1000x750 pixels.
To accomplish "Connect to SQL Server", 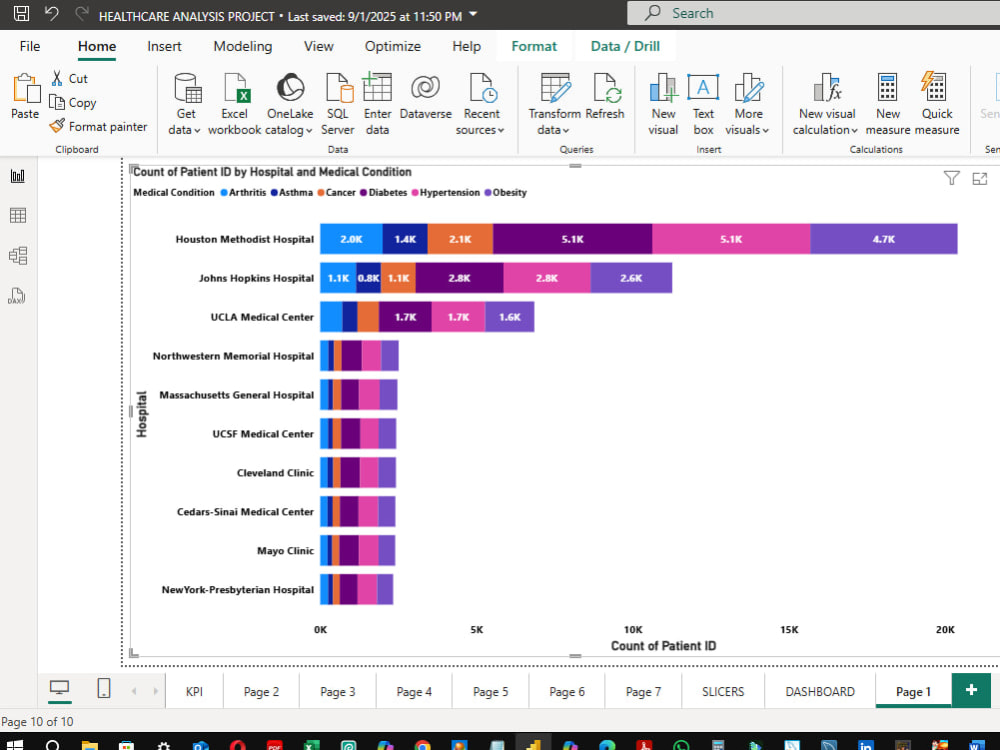I will pos(337,104).
